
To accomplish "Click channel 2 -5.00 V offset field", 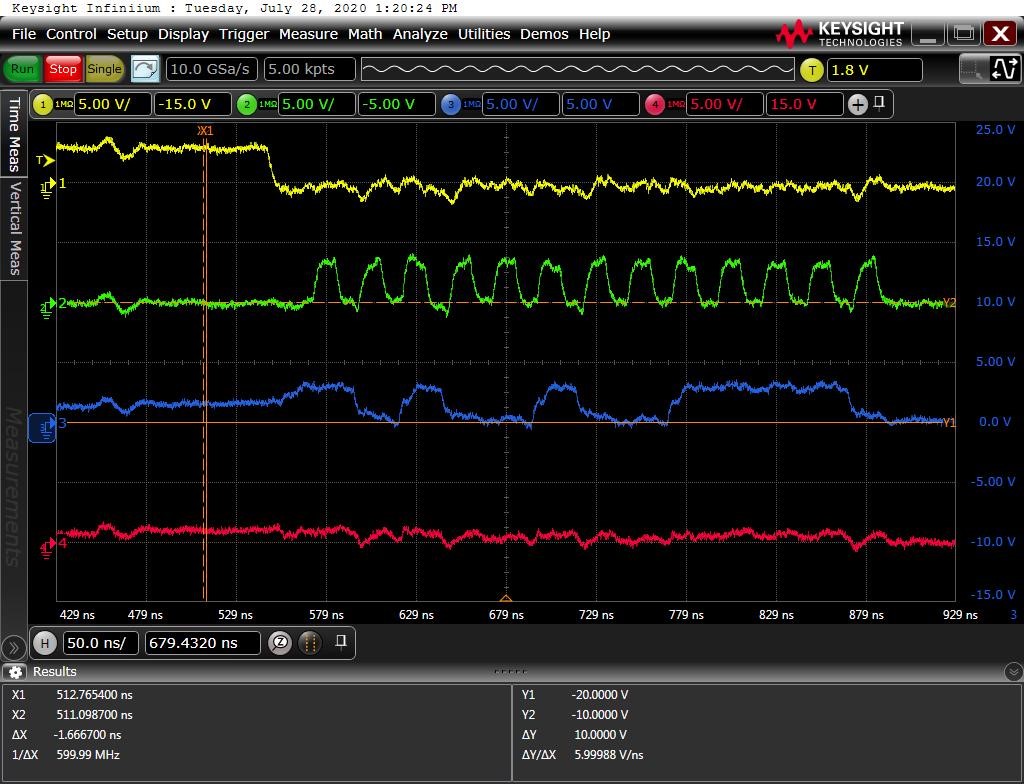I will pyautogui.click(x=396, y=105).
